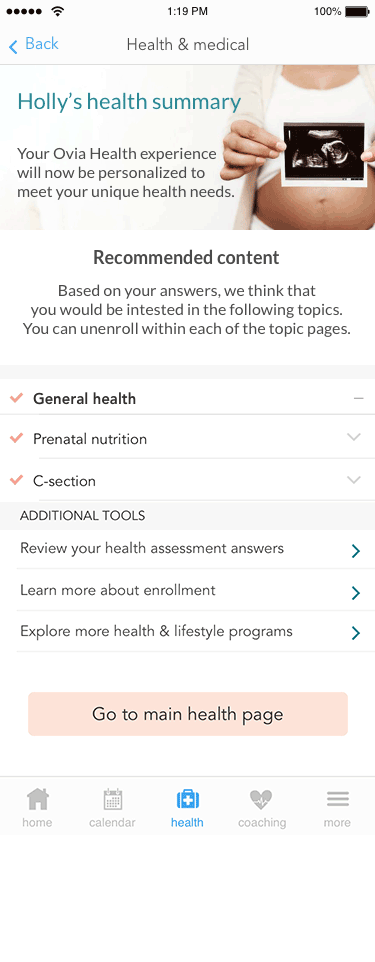The width and height of the screenshot is (375, 962).
Task: Select the health medical kit icon
Action: (x=188, y=799)
